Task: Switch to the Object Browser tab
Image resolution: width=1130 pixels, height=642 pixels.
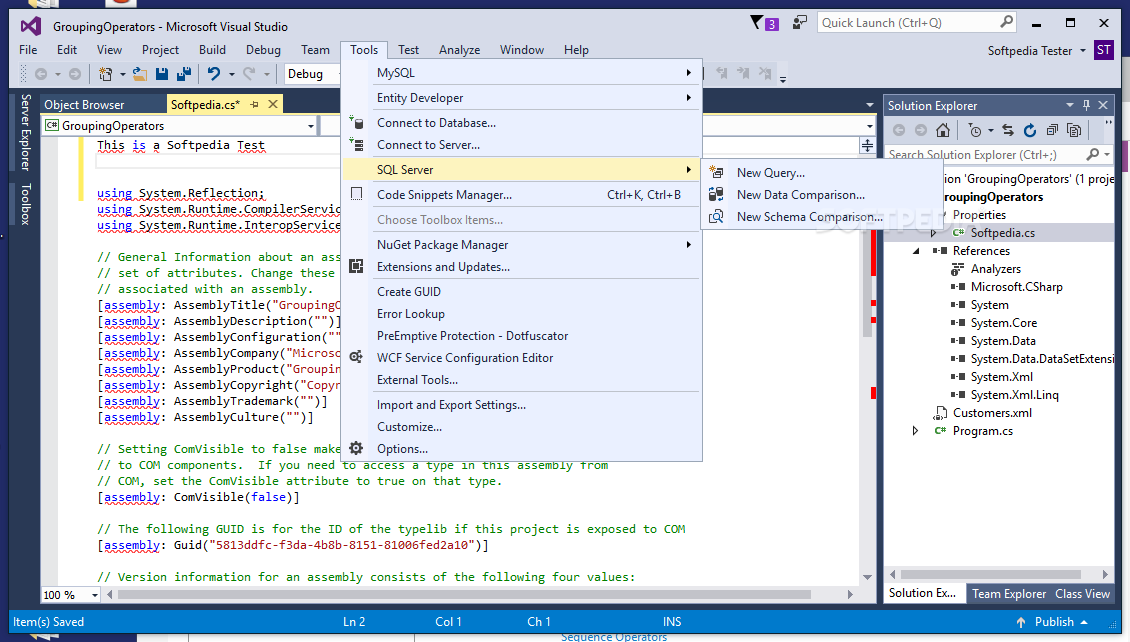Action: coord(84,104)
